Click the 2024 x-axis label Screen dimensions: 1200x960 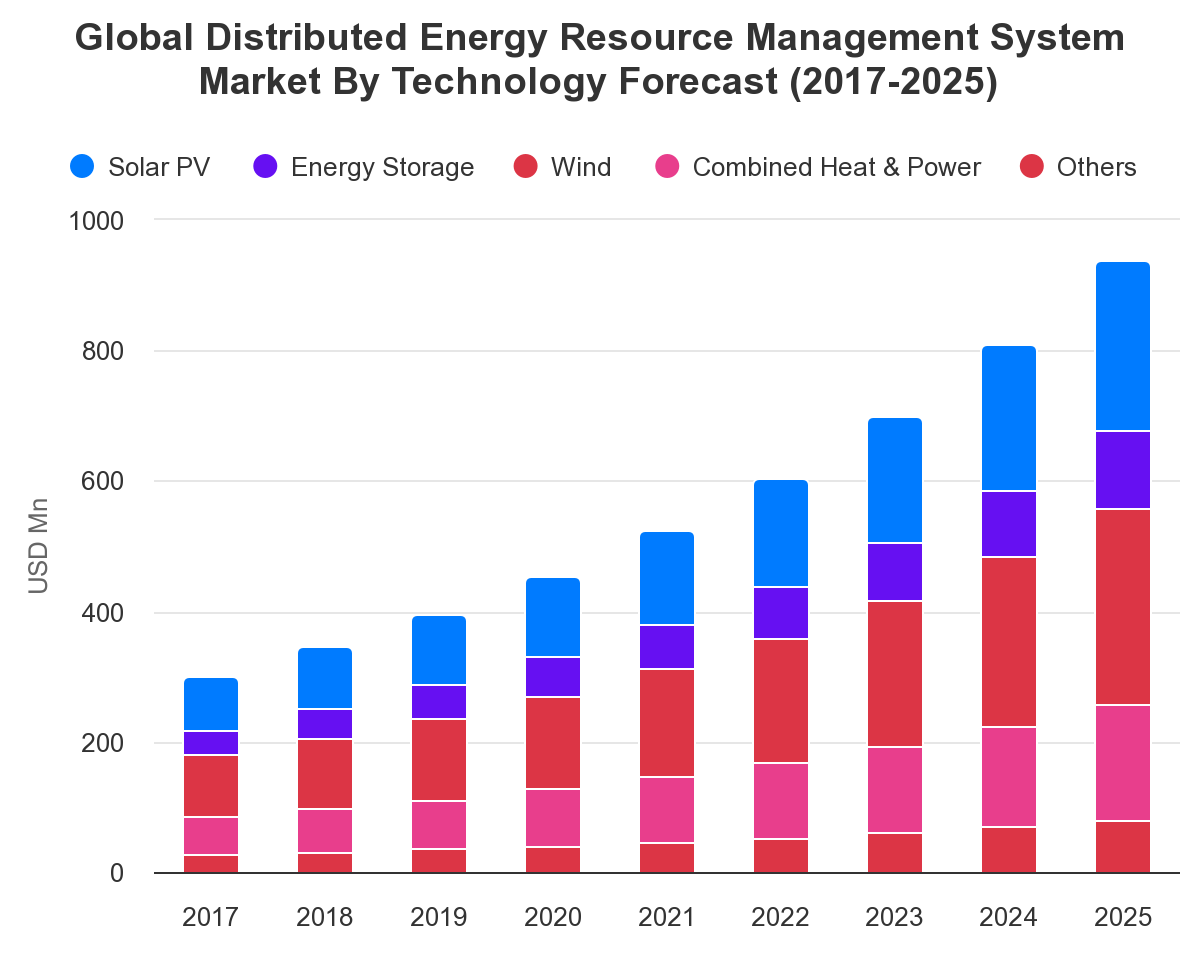point(1009,917)
